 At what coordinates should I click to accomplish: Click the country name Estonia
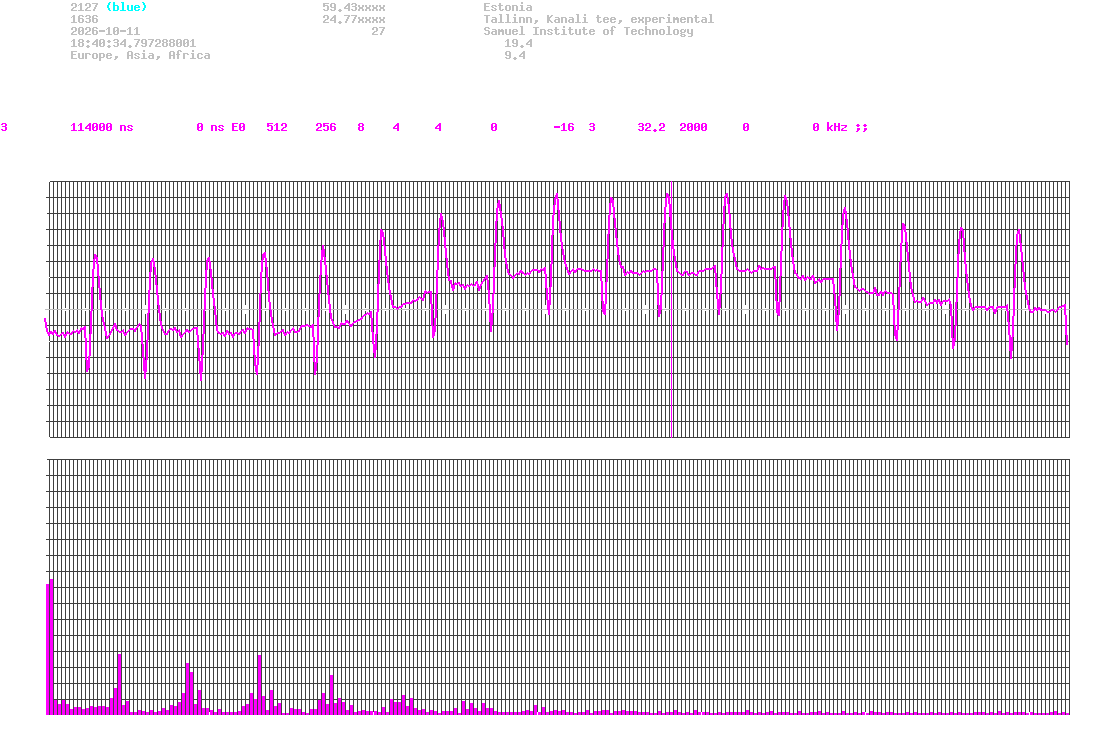[x=508, y=7]
